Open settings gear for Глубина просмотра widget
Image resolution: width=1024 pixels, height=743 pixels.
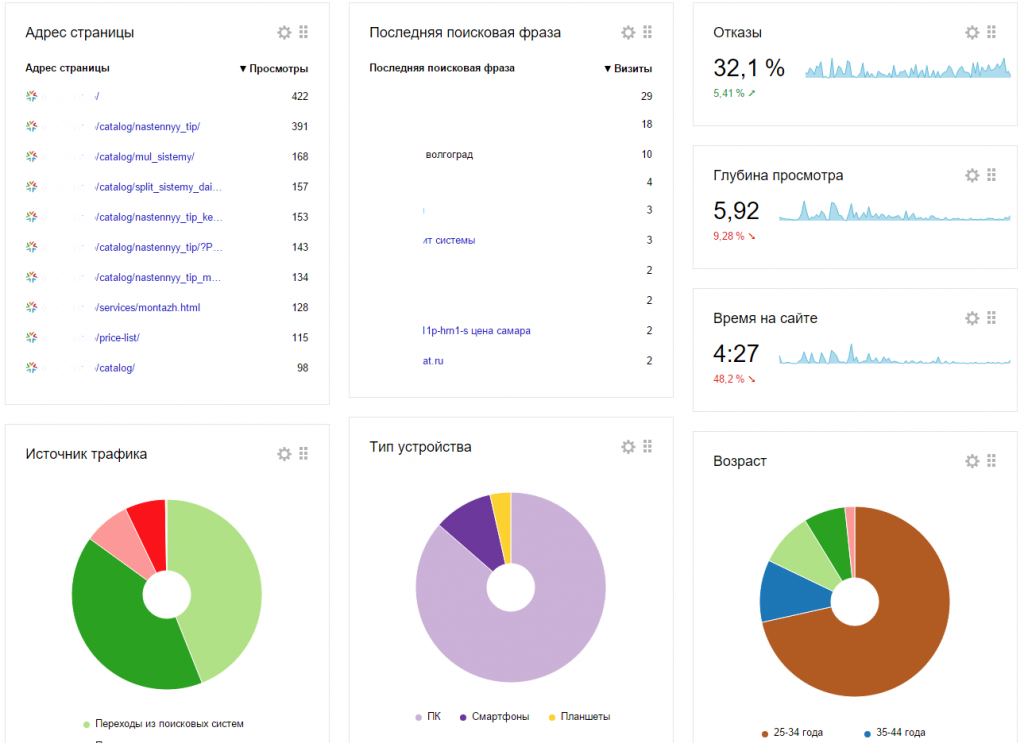point(972,175)
